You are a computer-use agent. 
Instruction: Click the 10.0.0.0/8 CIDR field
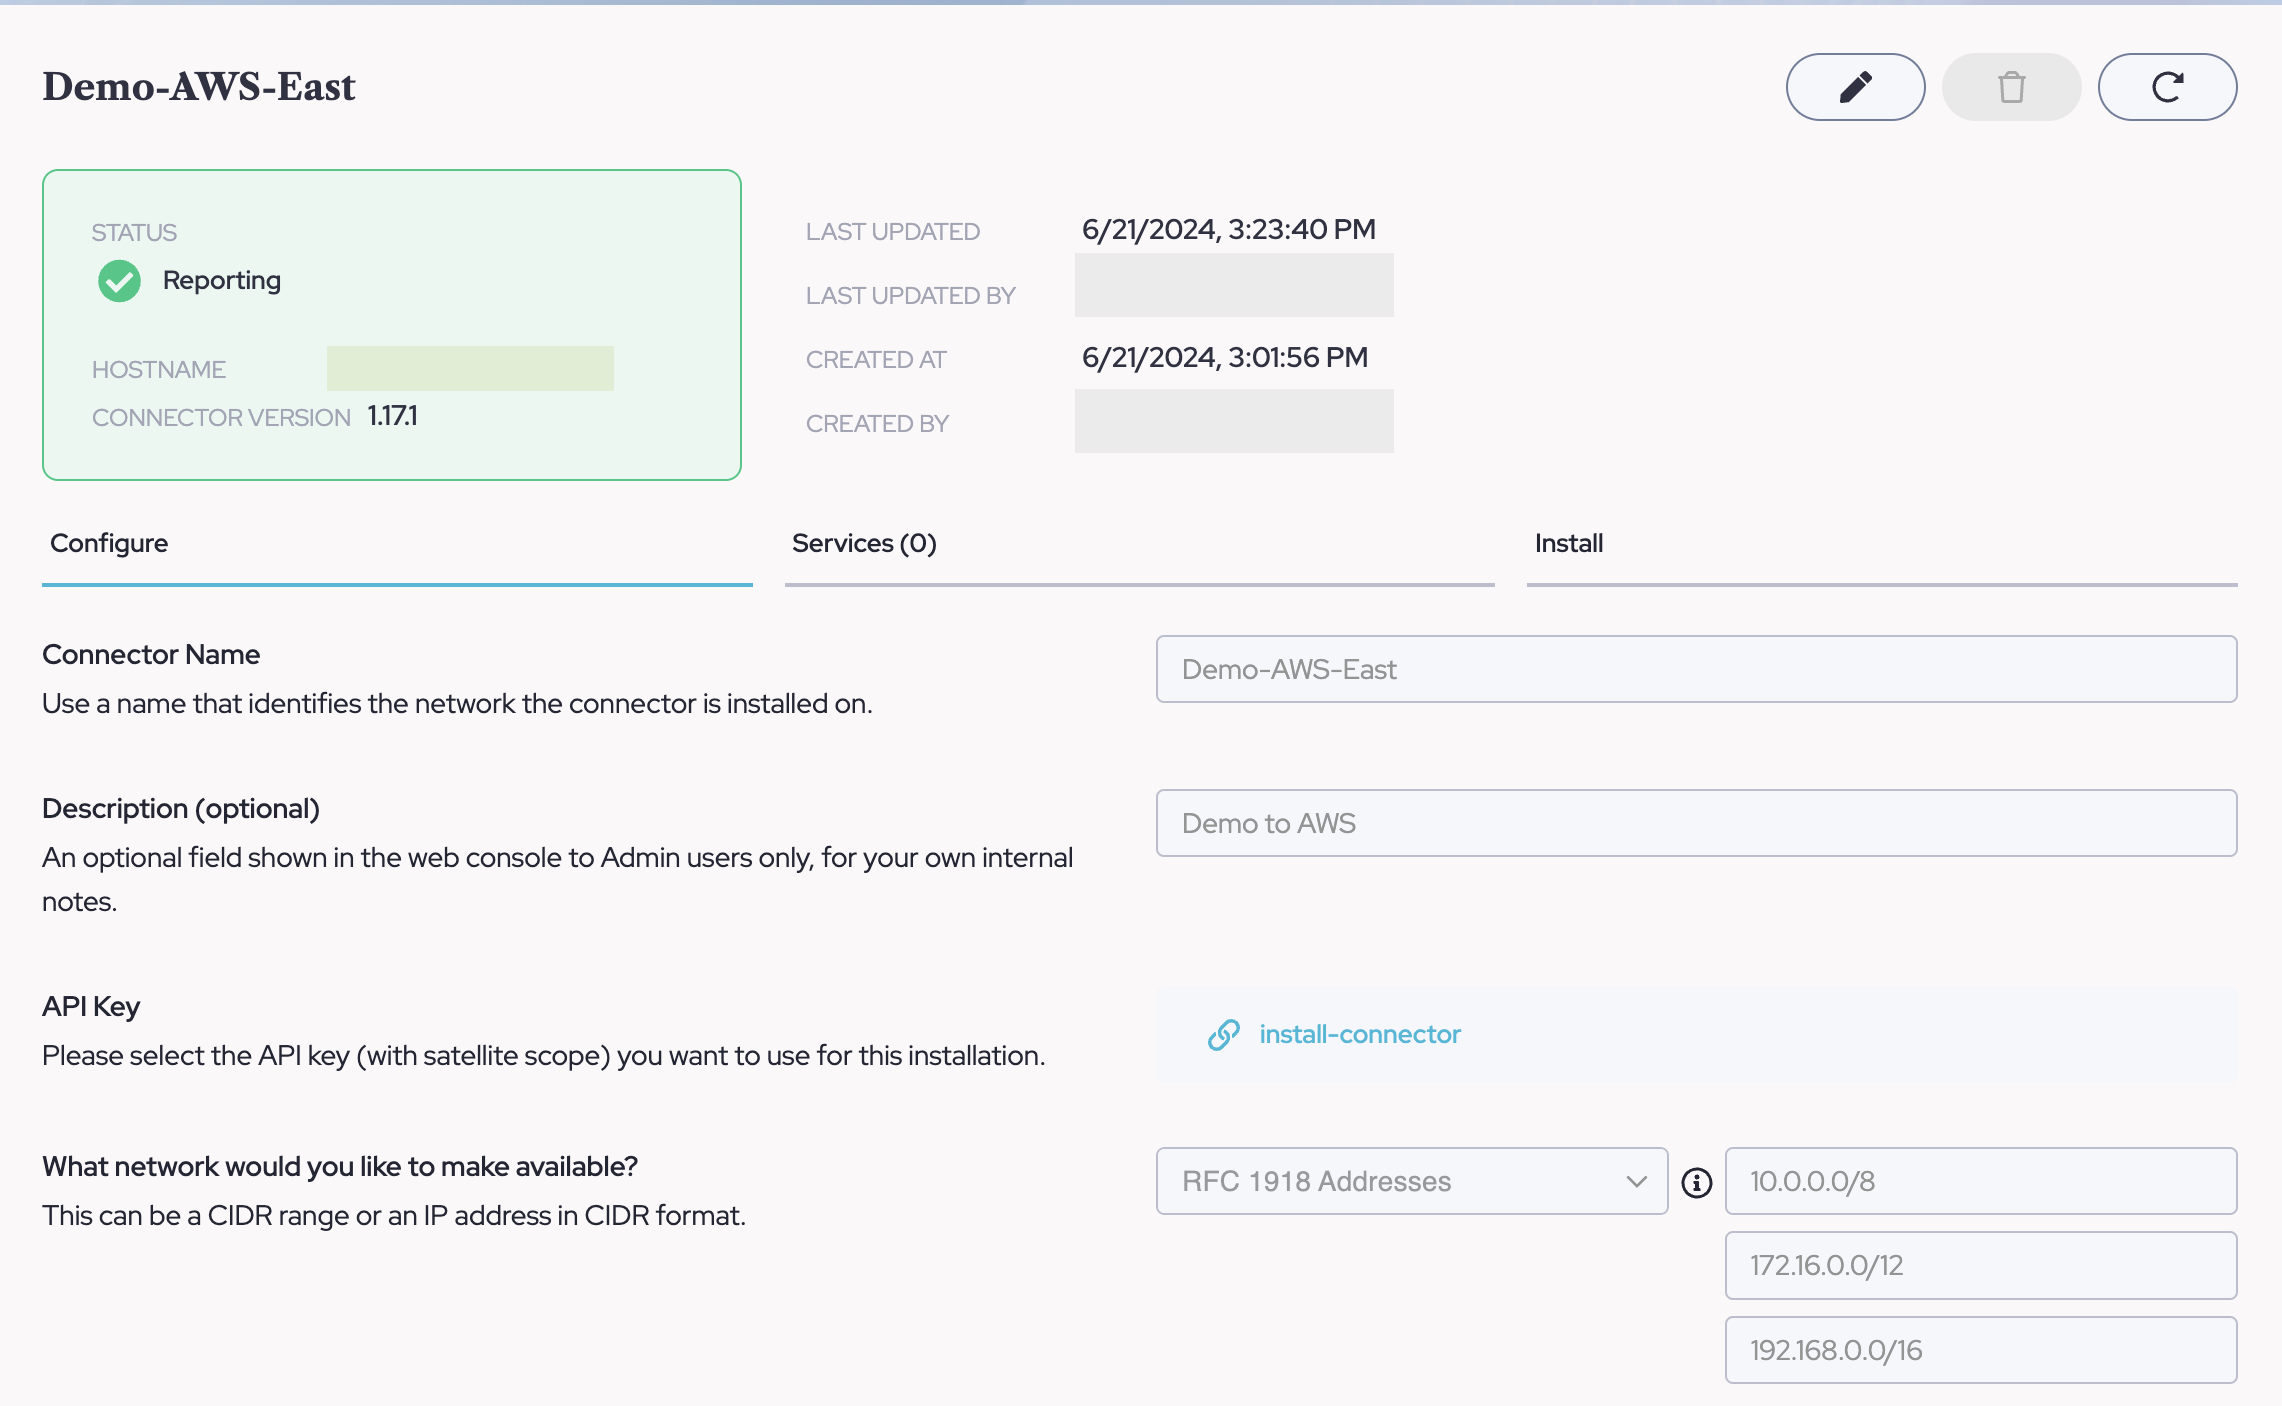coord(1980,1181)
